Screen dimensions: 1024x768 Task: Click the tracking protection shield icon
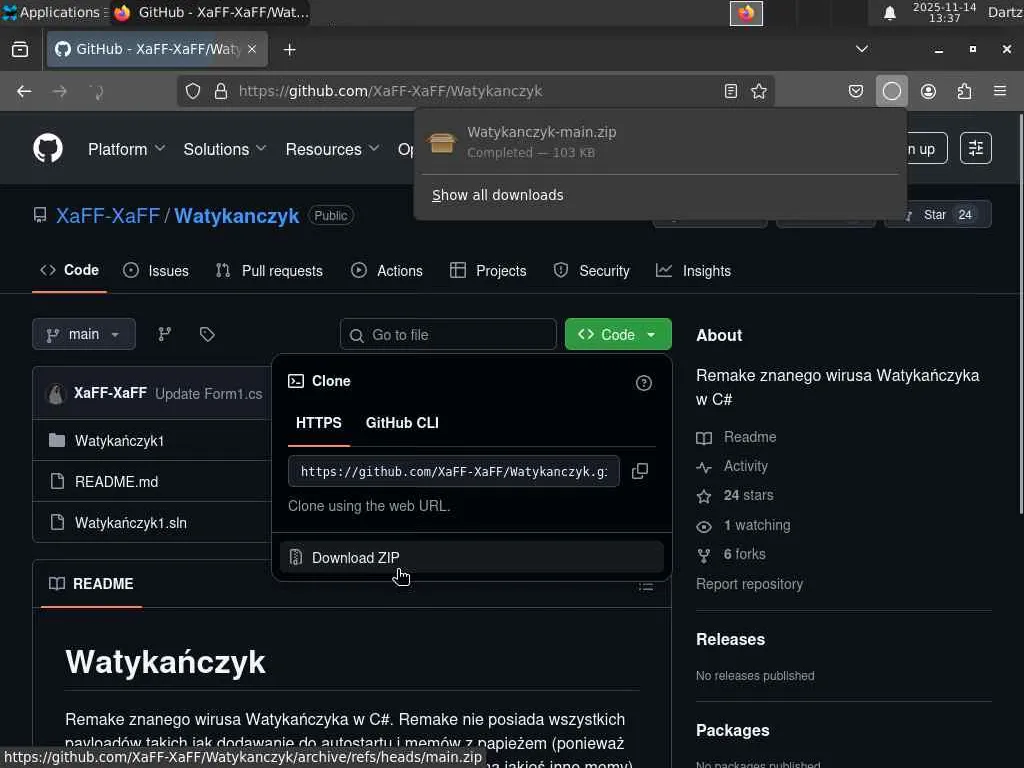[193, 91]
